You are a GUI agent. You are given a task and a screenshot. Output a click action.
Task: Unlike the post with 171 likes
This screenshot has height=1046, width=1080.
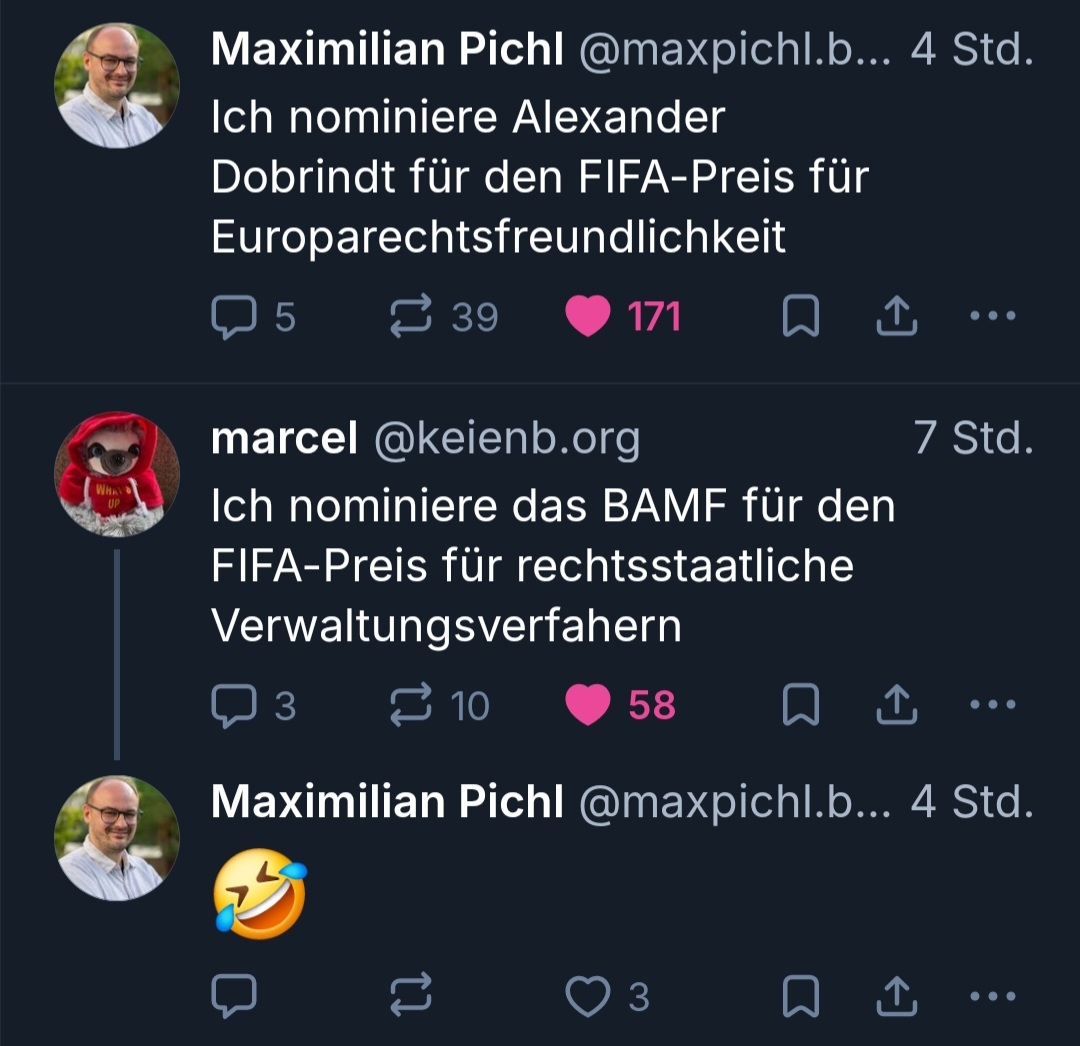(587, 318)
